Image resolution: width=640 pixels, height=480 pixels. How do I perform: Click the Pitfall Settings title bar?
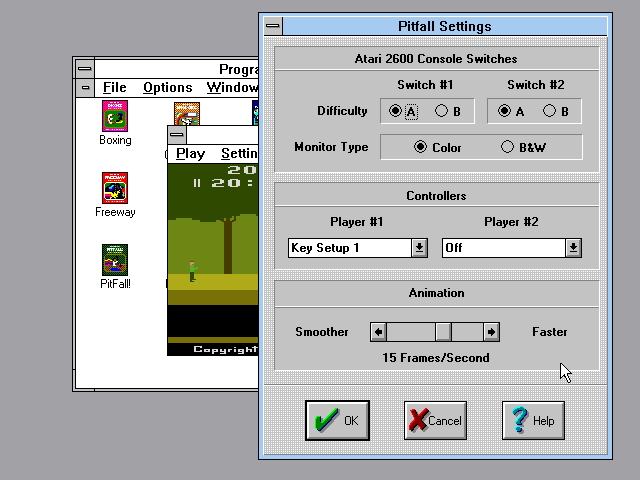coord(445,26)
